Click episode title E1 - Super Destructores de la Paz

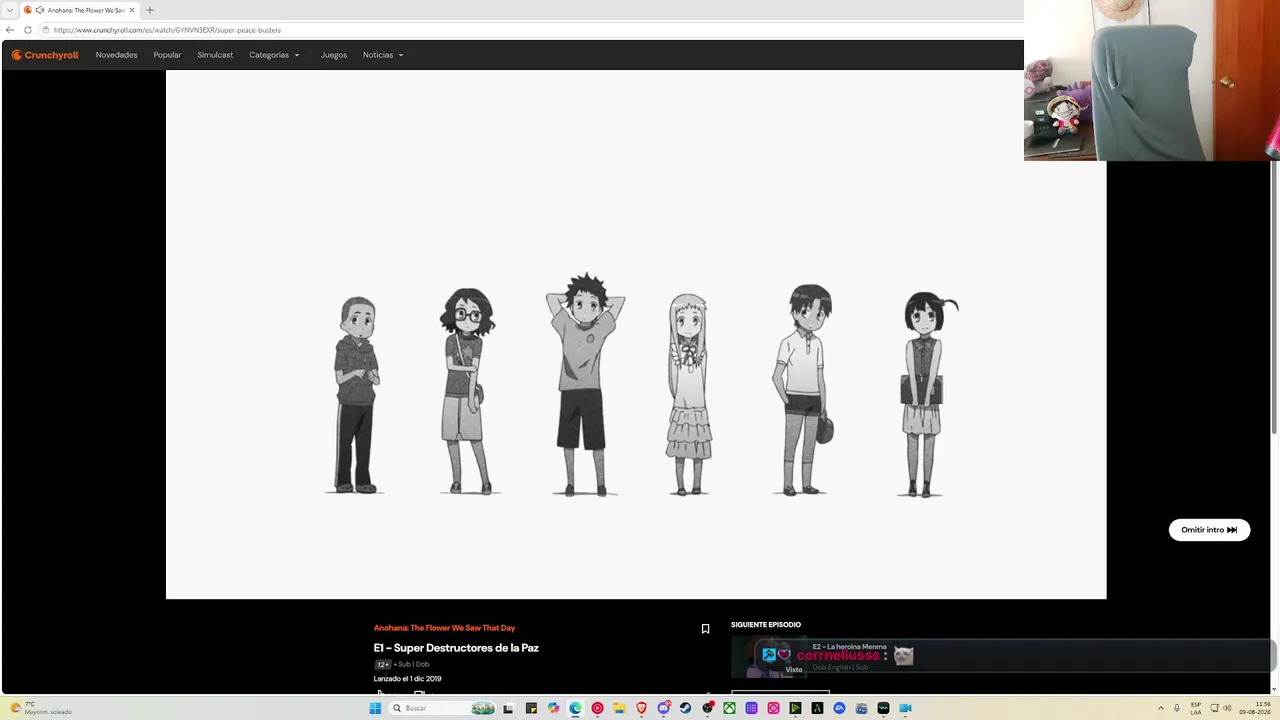coord(456,648)
